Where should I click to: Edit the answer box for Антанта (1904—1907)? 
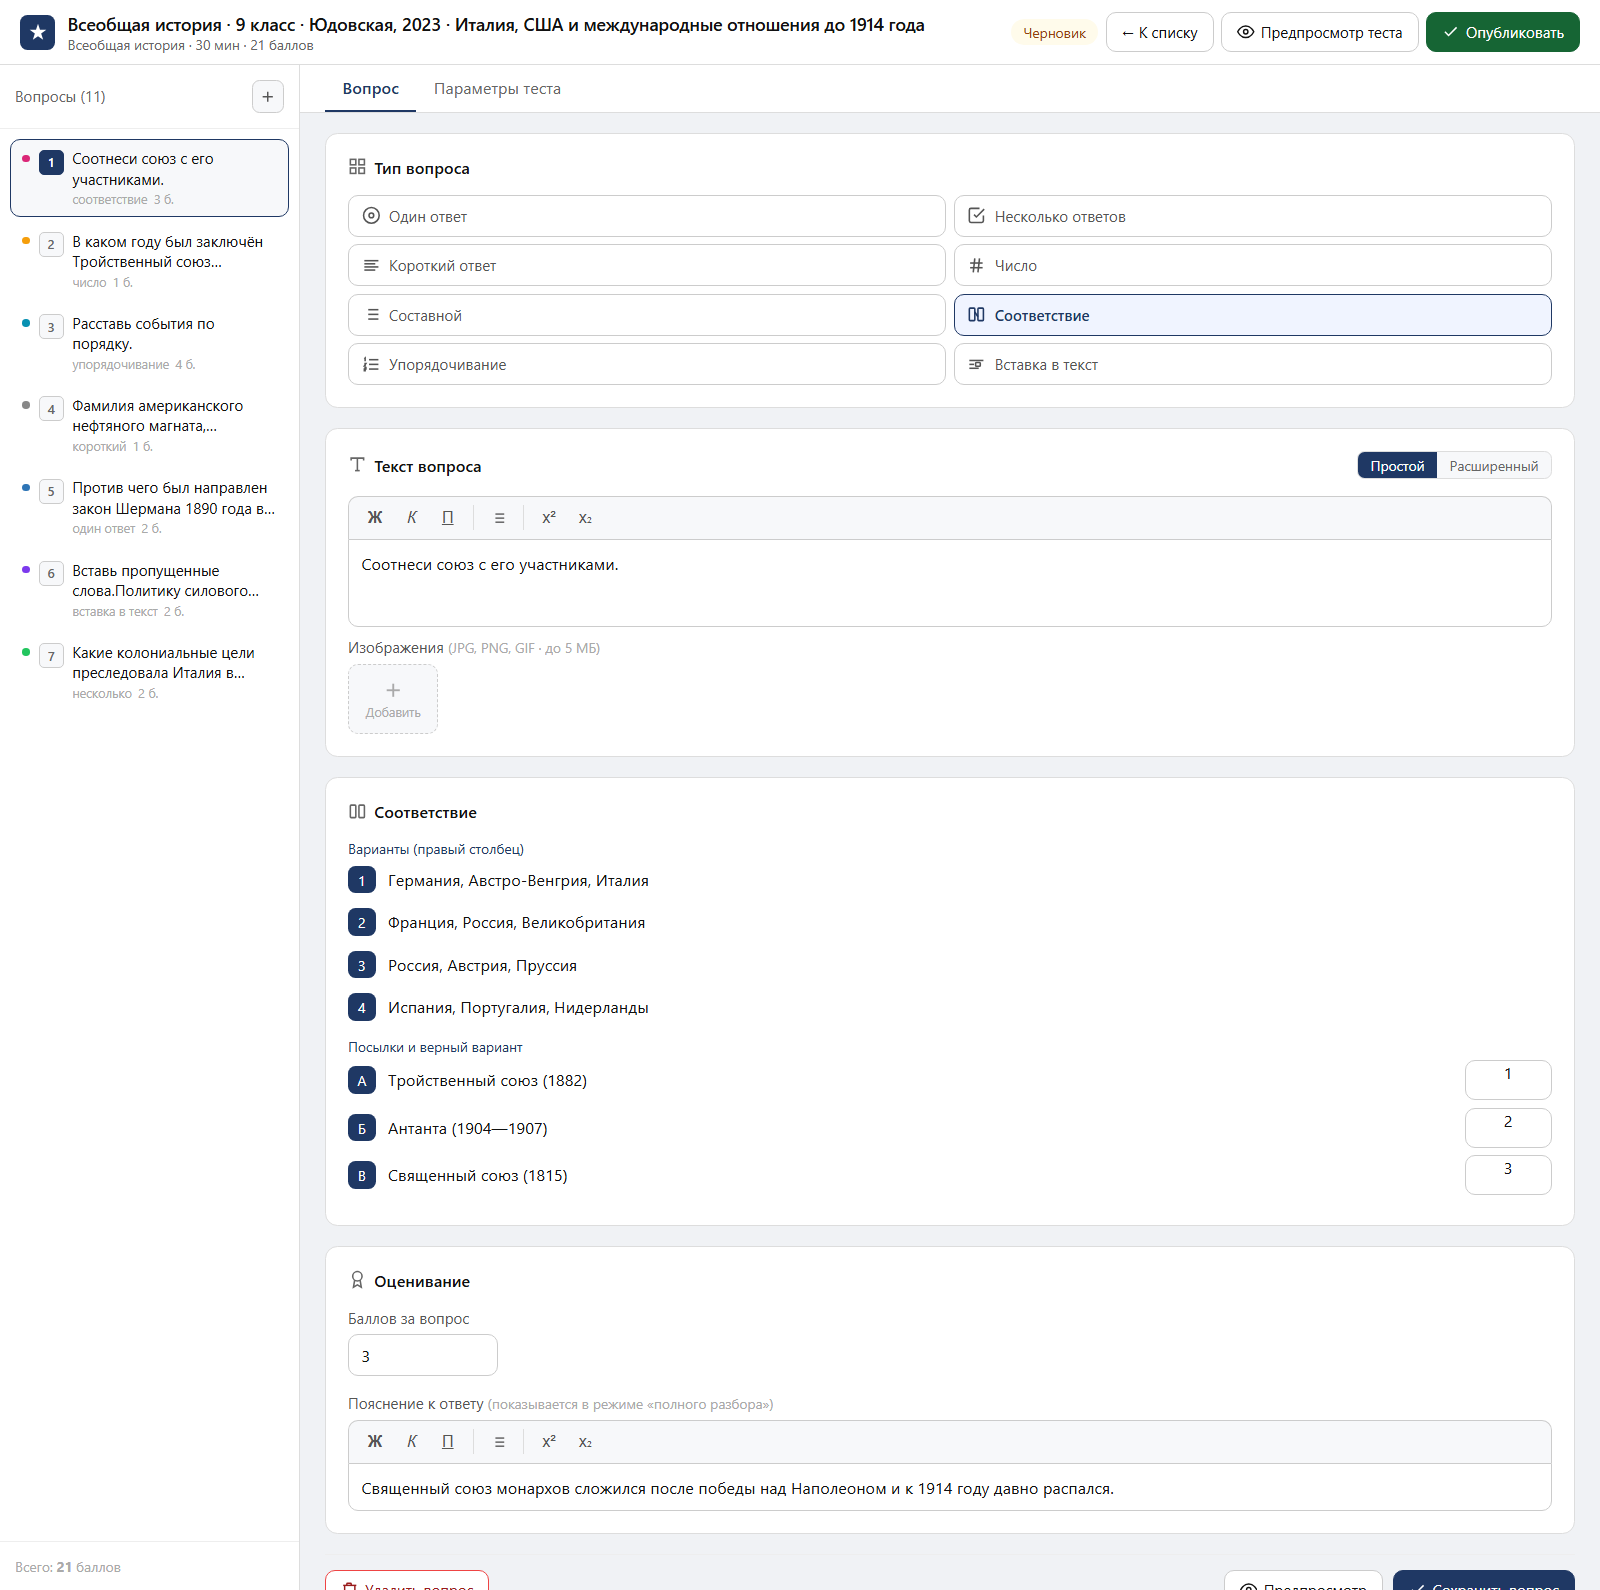pos(1508,1128)
